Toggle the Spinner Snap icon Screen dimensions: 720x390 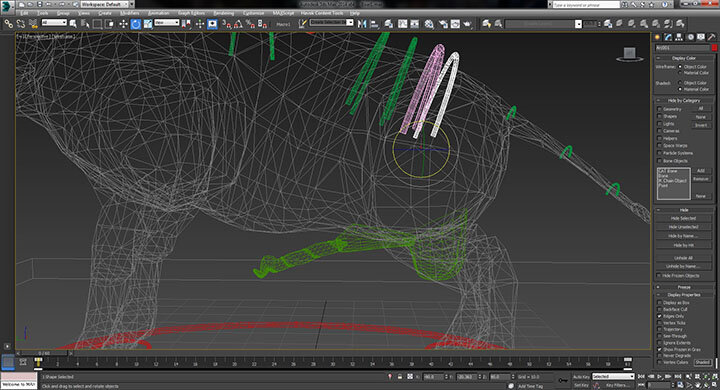[262, 24]
